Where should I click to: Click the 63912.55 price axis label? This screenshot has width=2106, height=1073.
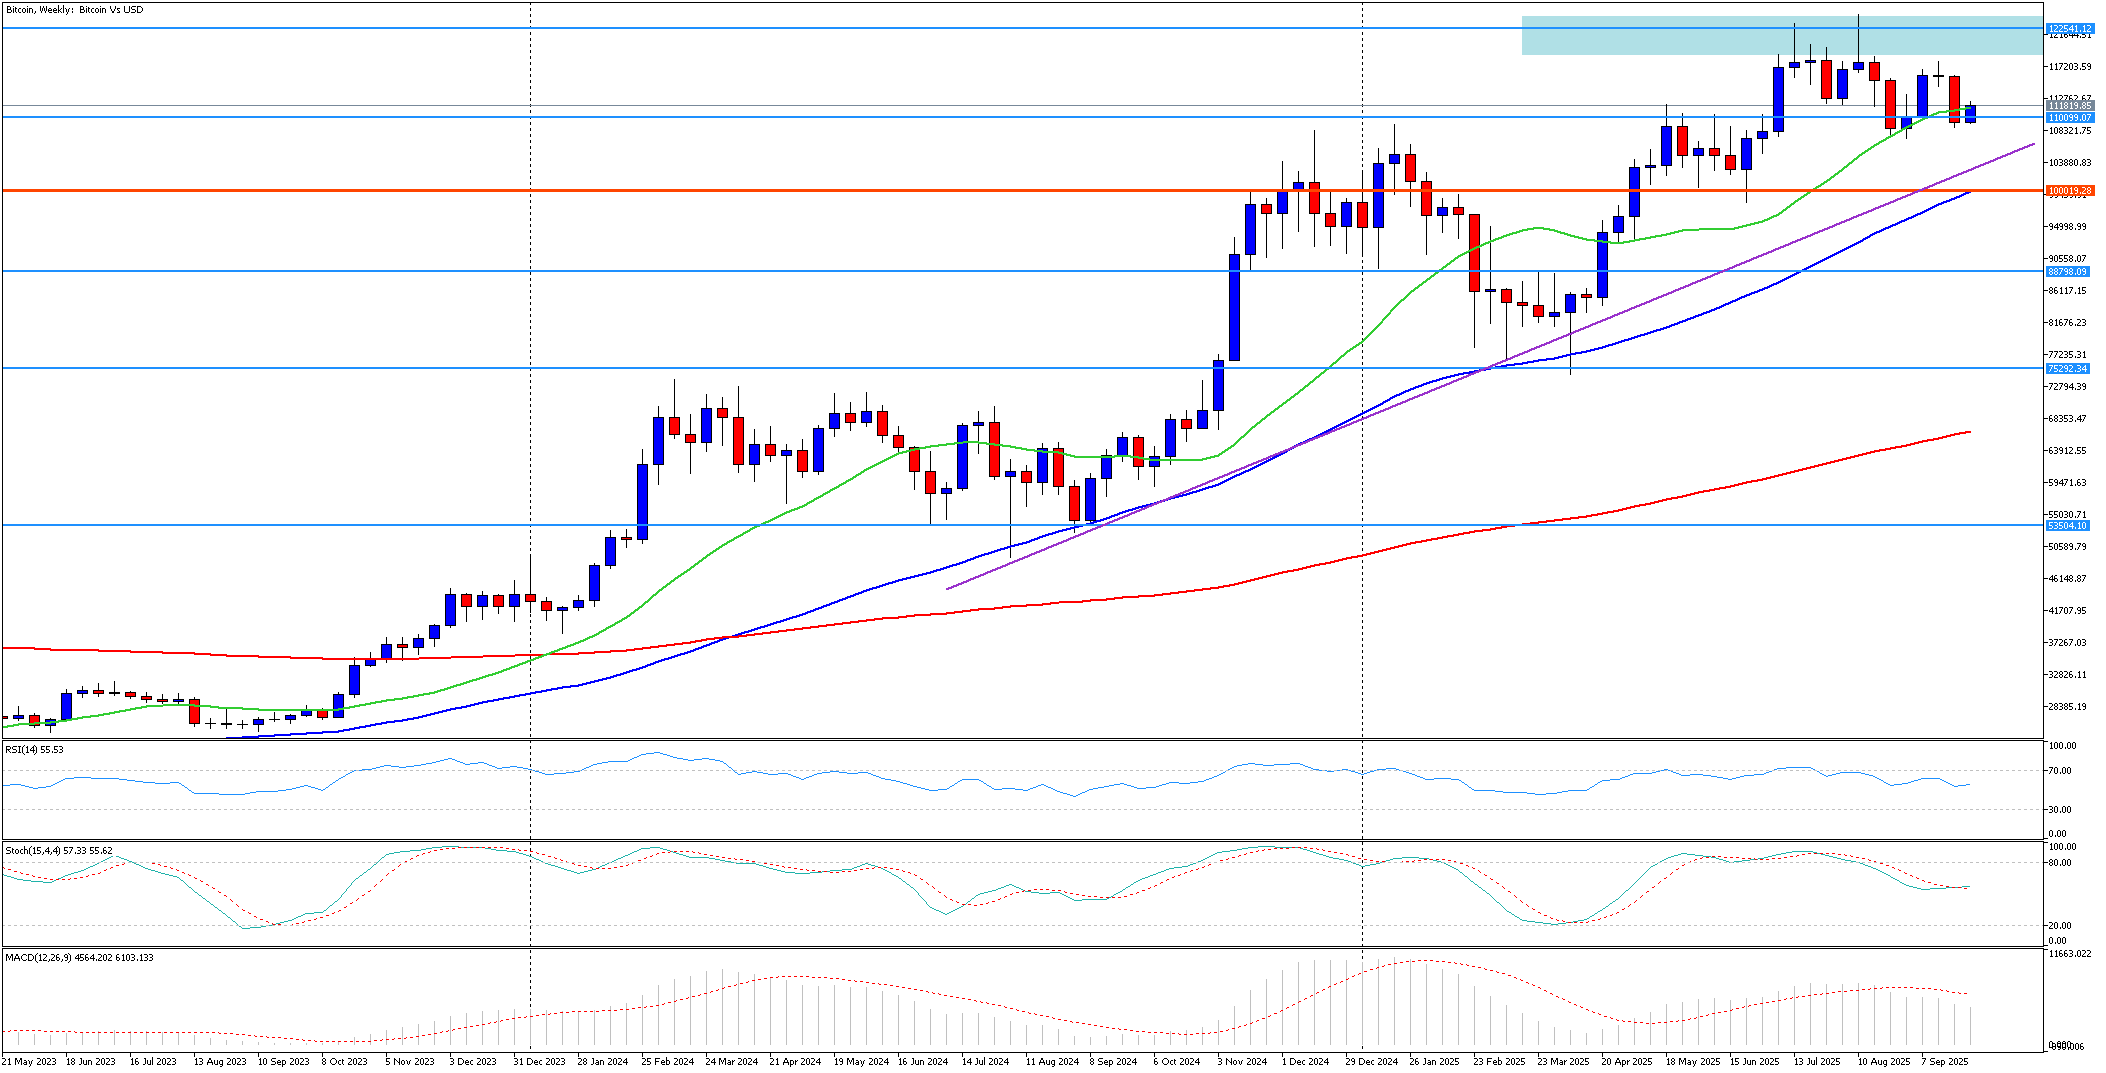2067,451
